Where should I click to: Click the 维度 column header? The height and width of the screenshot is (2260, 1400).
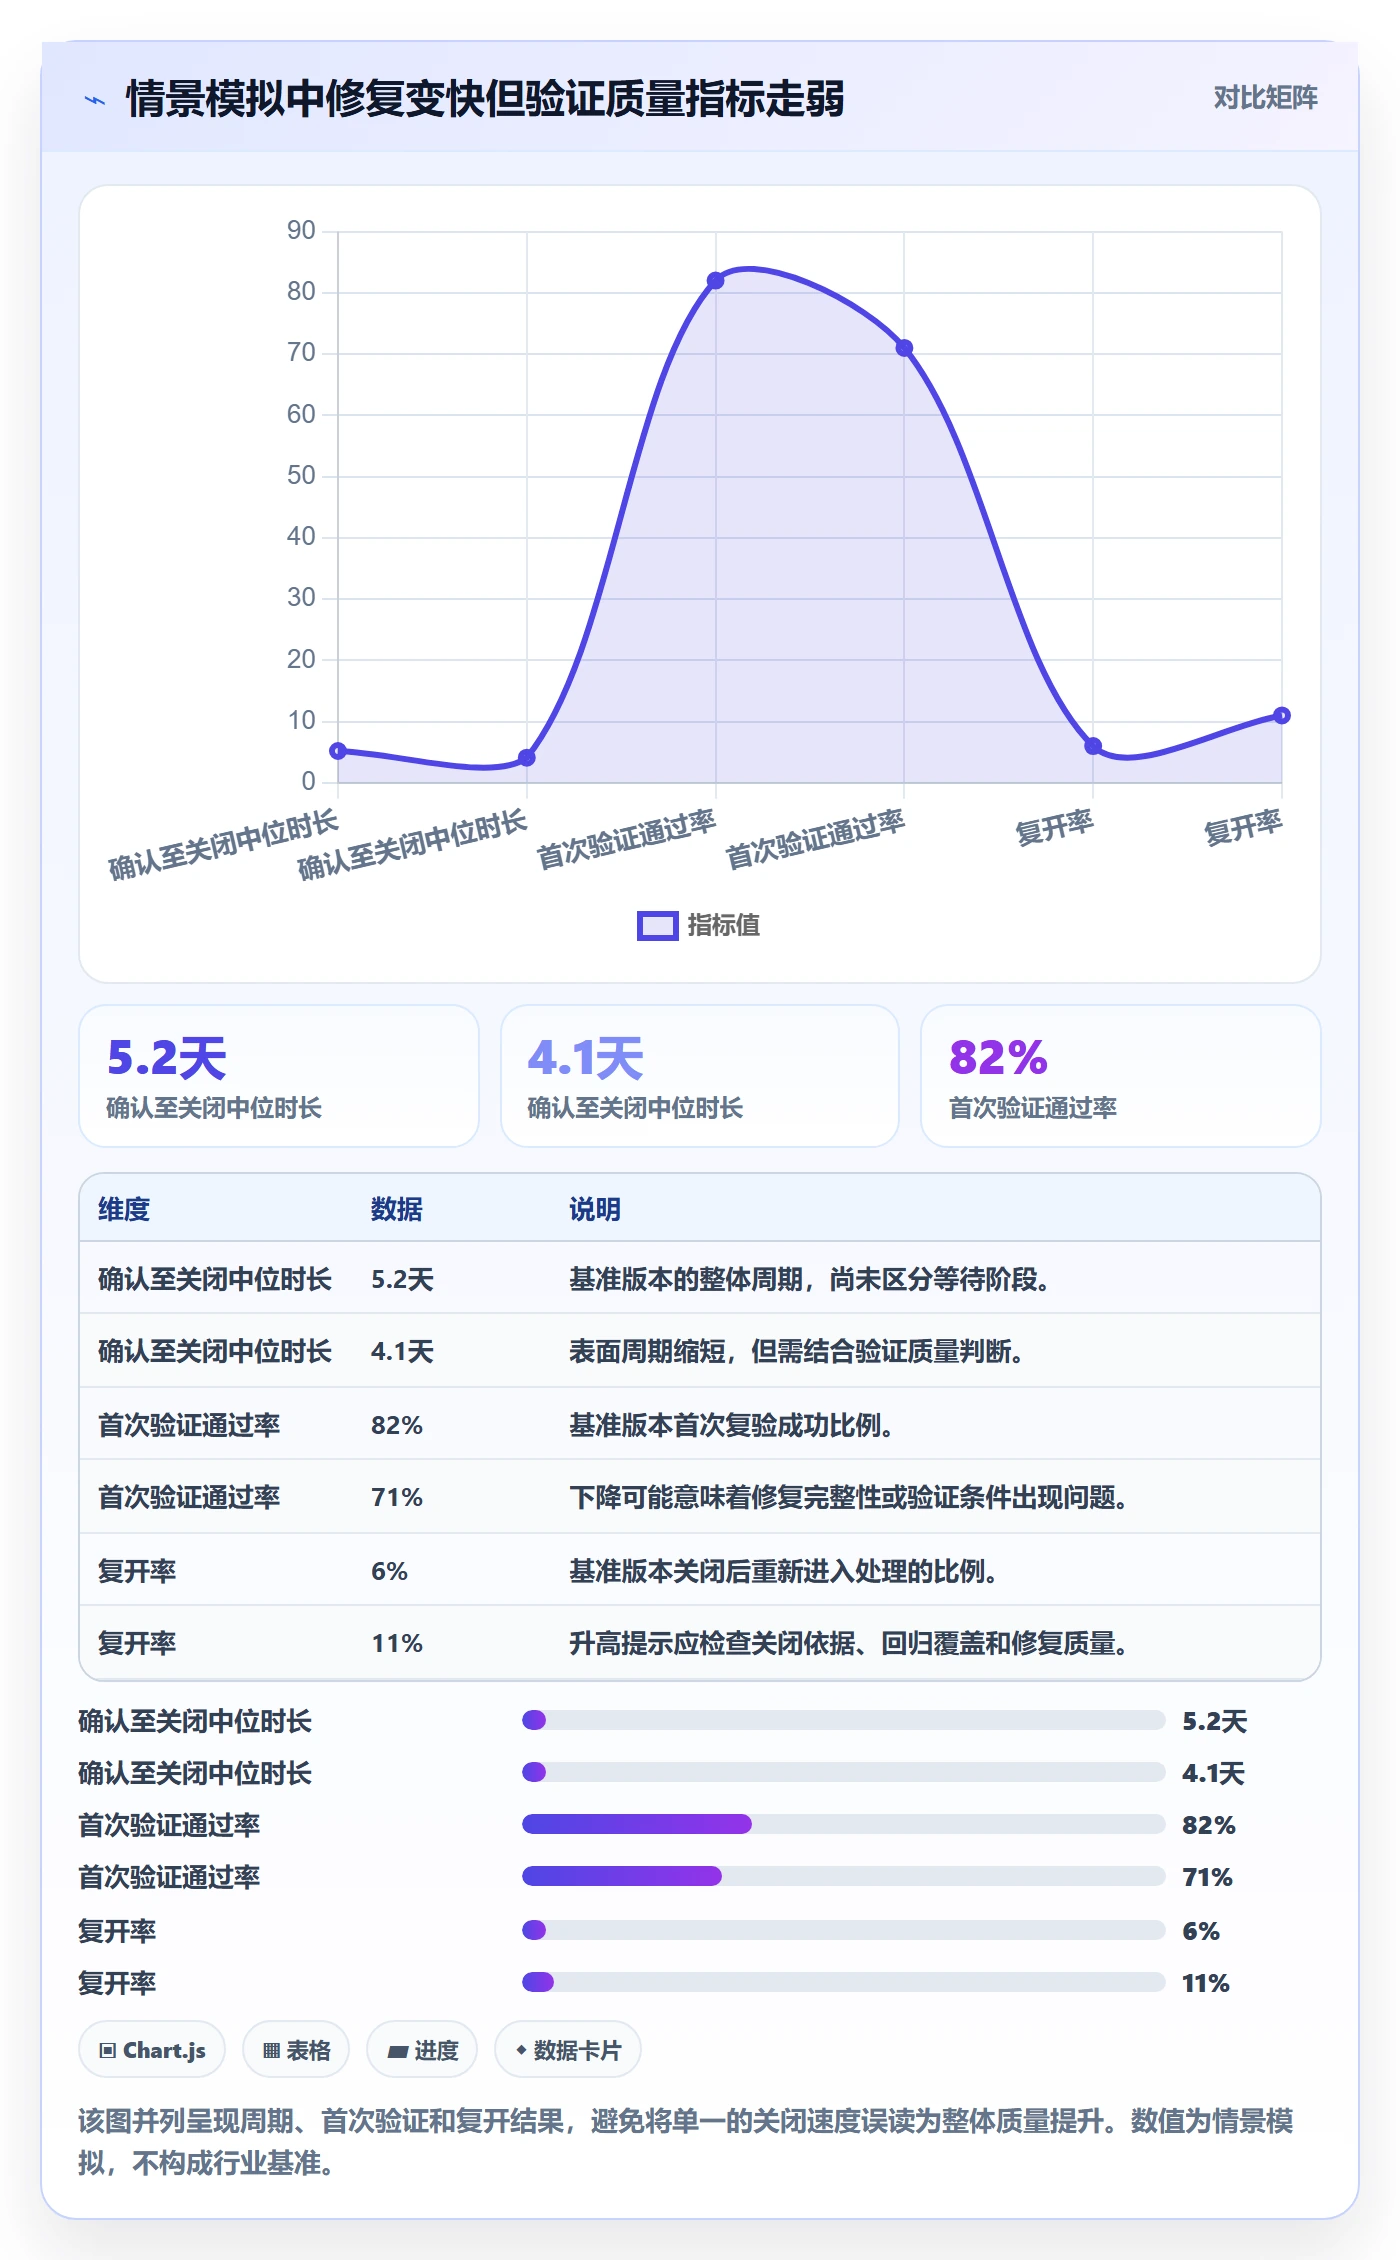[124, 1209]
